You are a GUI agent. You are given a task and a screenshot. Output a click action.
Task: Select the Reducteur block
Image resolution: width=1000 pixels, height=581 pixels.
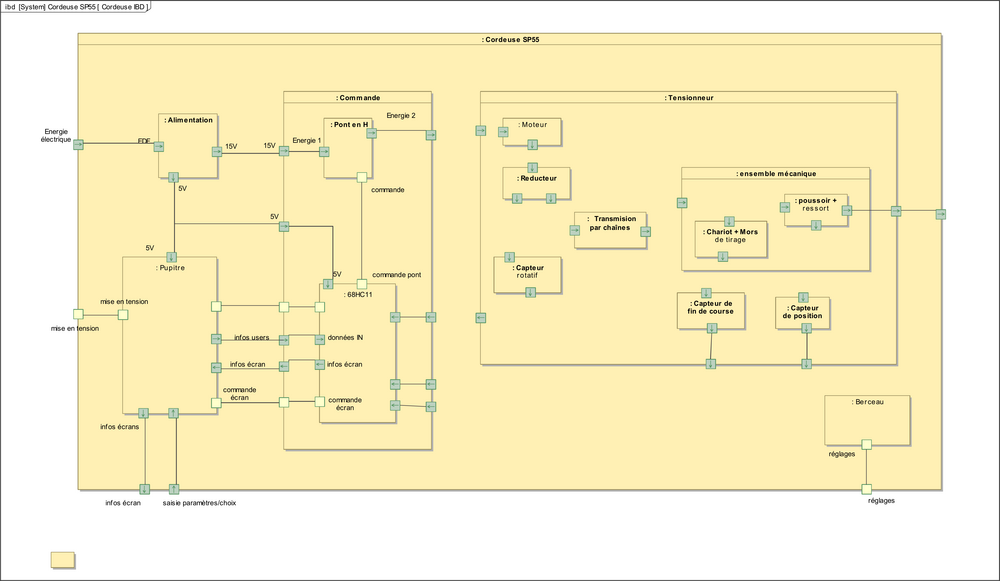point(536,180)
